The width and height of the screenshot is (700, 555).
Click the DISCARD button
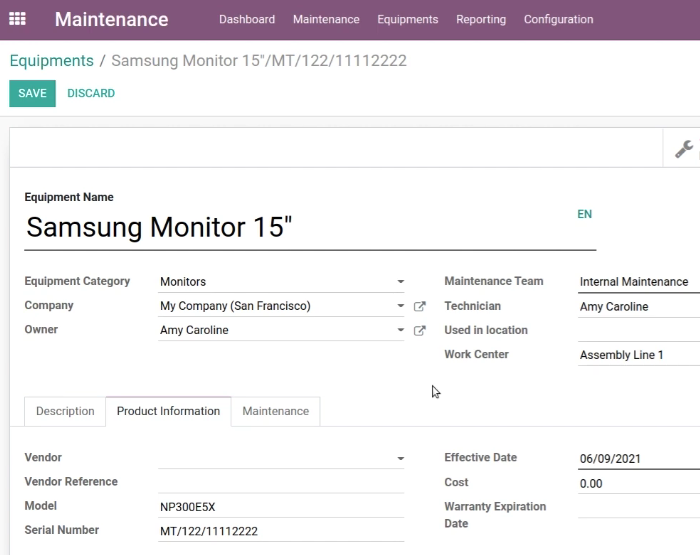pos(91,93)
